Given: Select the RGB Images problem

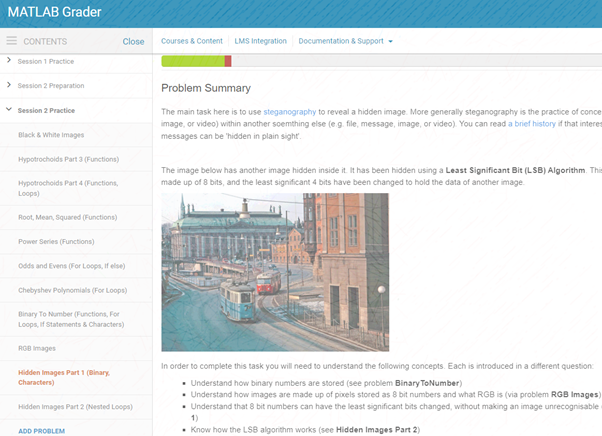Looking at the screenshot, I should [x=37, y=348].
